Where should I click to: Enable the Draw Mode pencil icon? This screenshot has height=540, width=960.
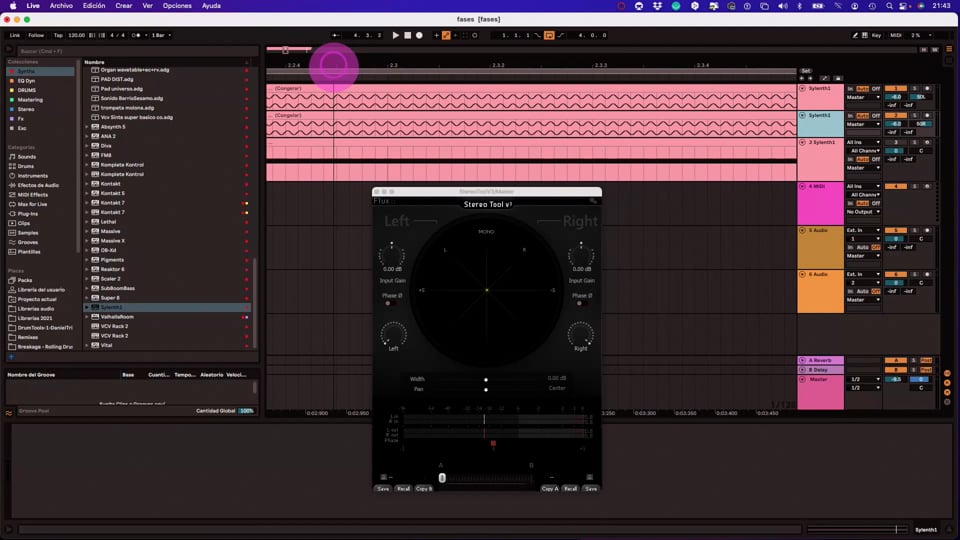click(x=855, y=36)
